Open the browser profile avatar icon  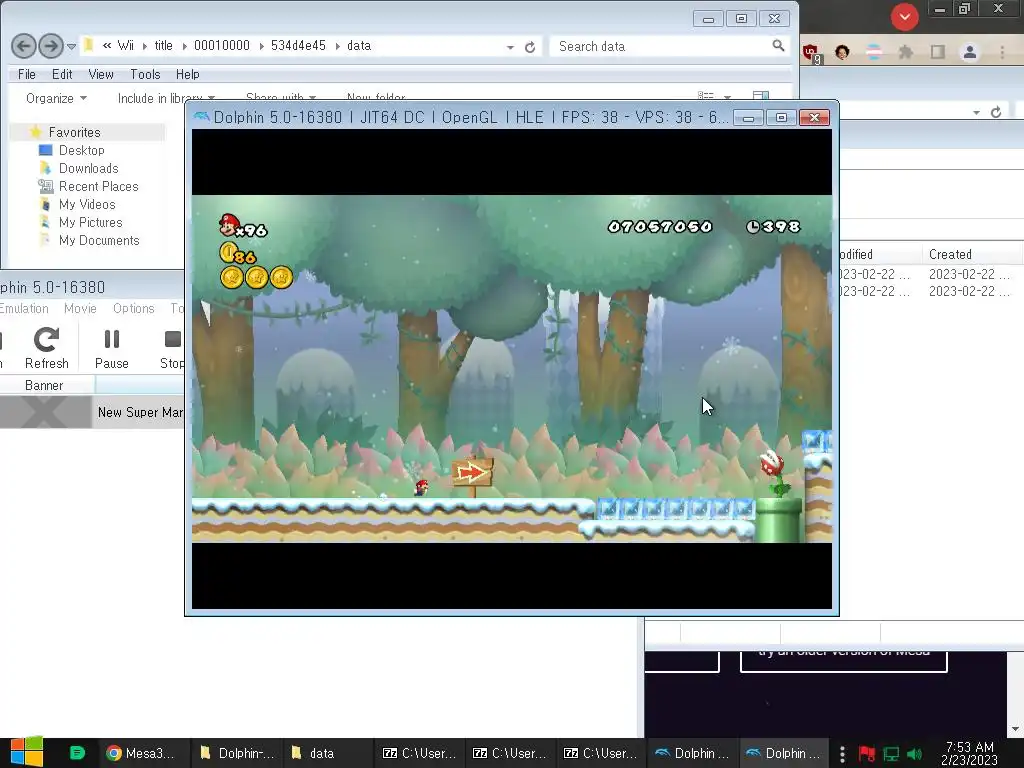970,52
